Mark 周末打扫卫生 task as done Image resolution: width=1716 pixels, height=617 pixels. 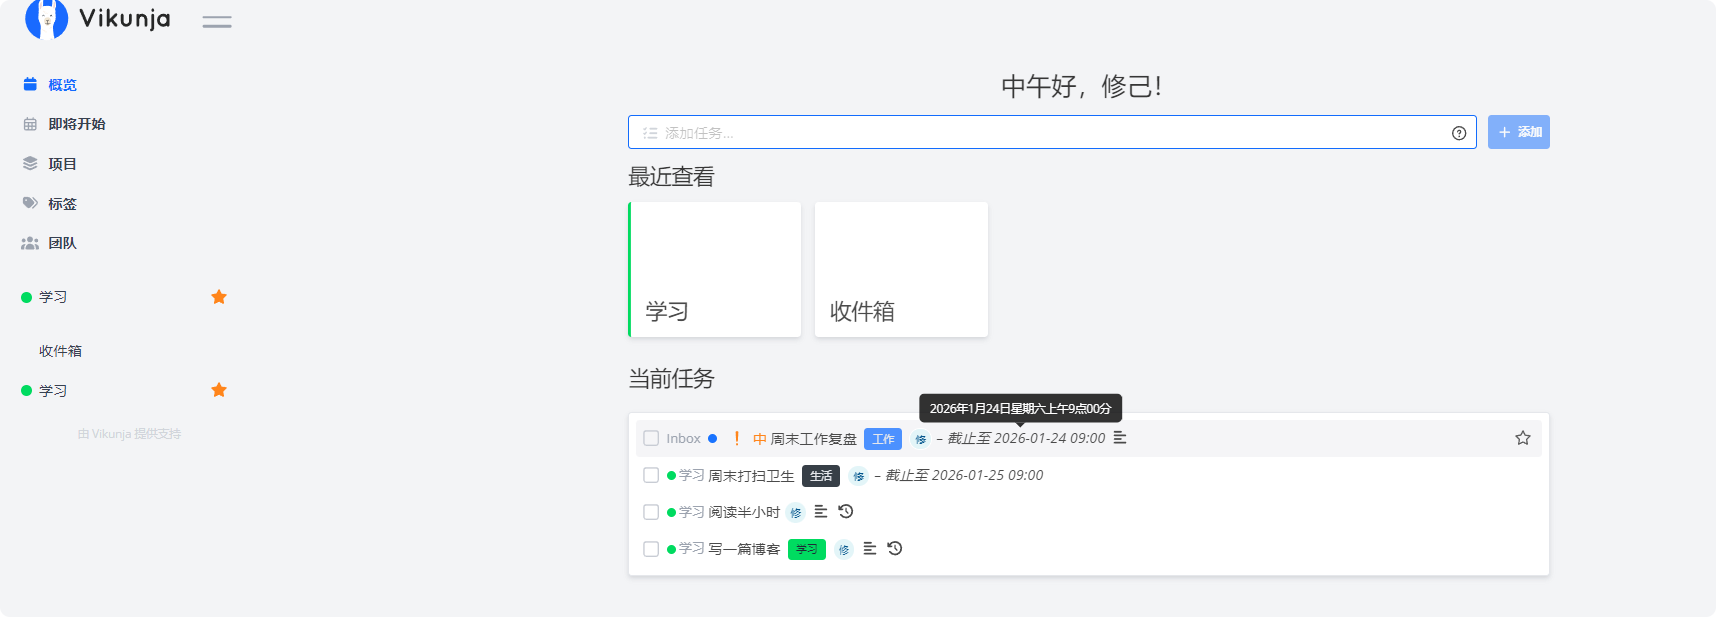coord(651,475)
